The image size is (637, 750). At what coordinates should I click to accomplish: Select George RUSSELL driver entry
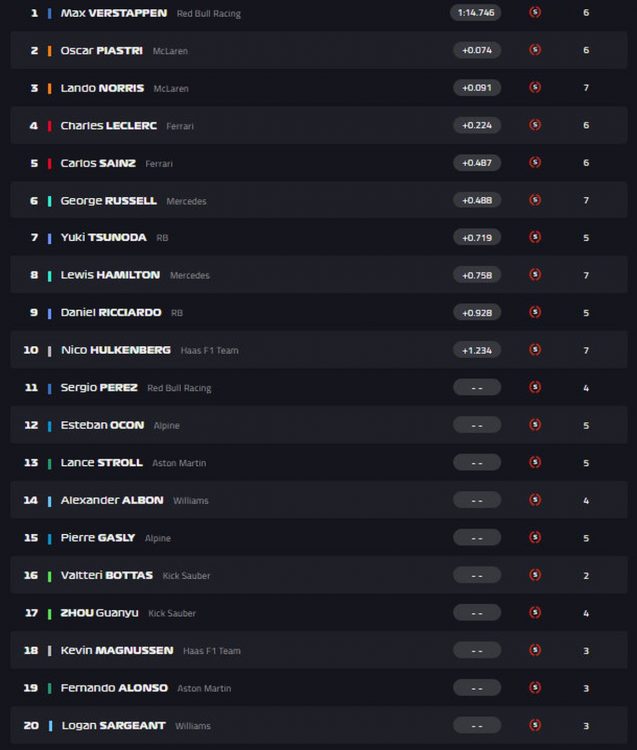109,201
